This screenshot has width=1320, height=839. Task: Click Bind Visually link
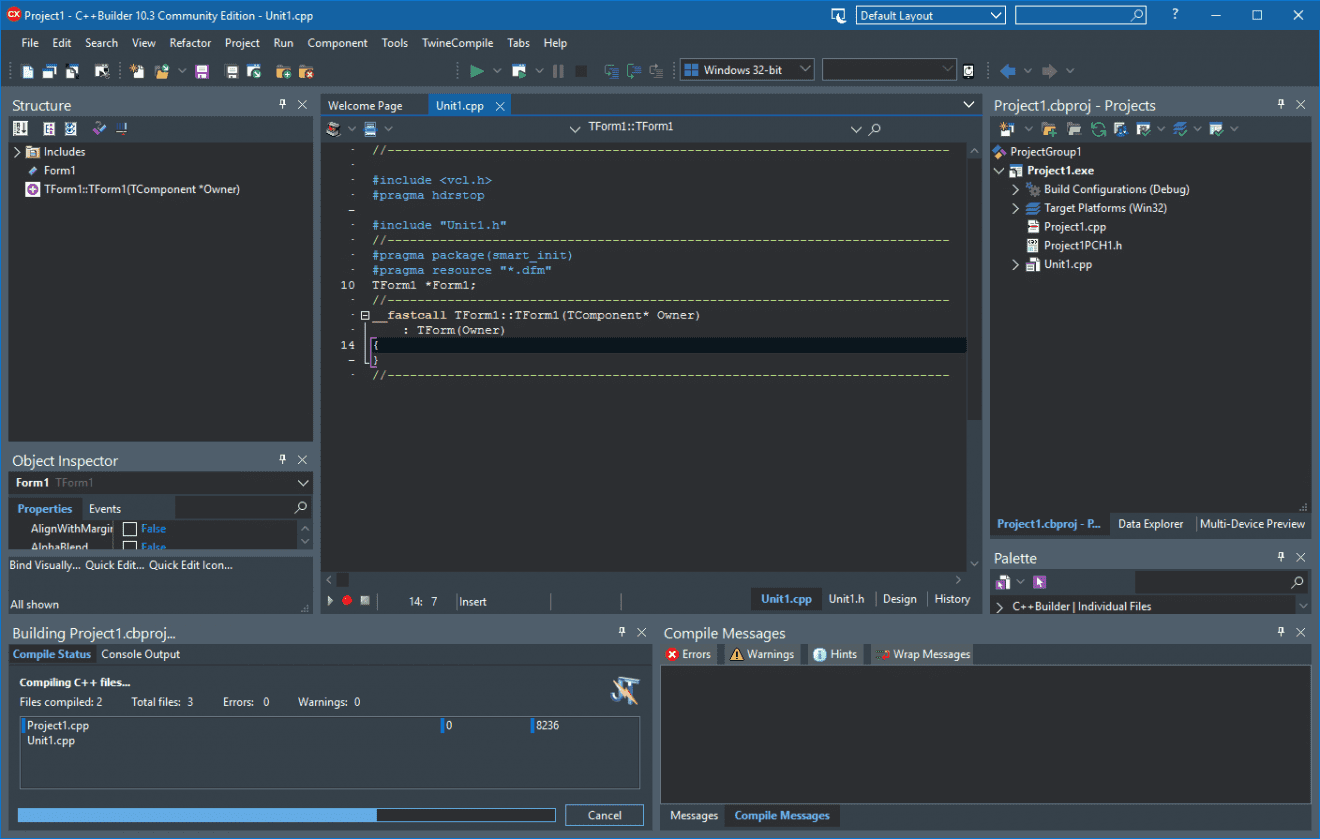pyautogui.click(x=45, y=565)
